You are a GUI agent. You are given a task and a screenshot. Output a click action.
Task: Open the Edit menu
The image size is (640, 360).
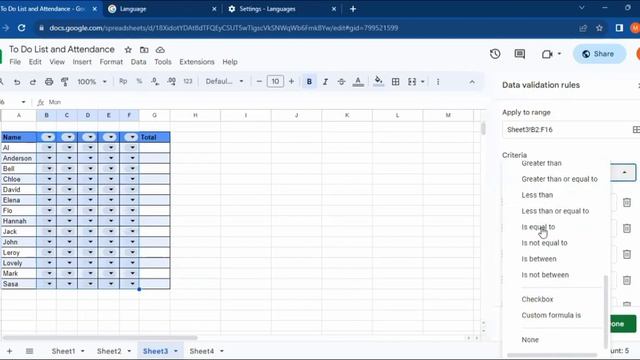coord(35,62)
